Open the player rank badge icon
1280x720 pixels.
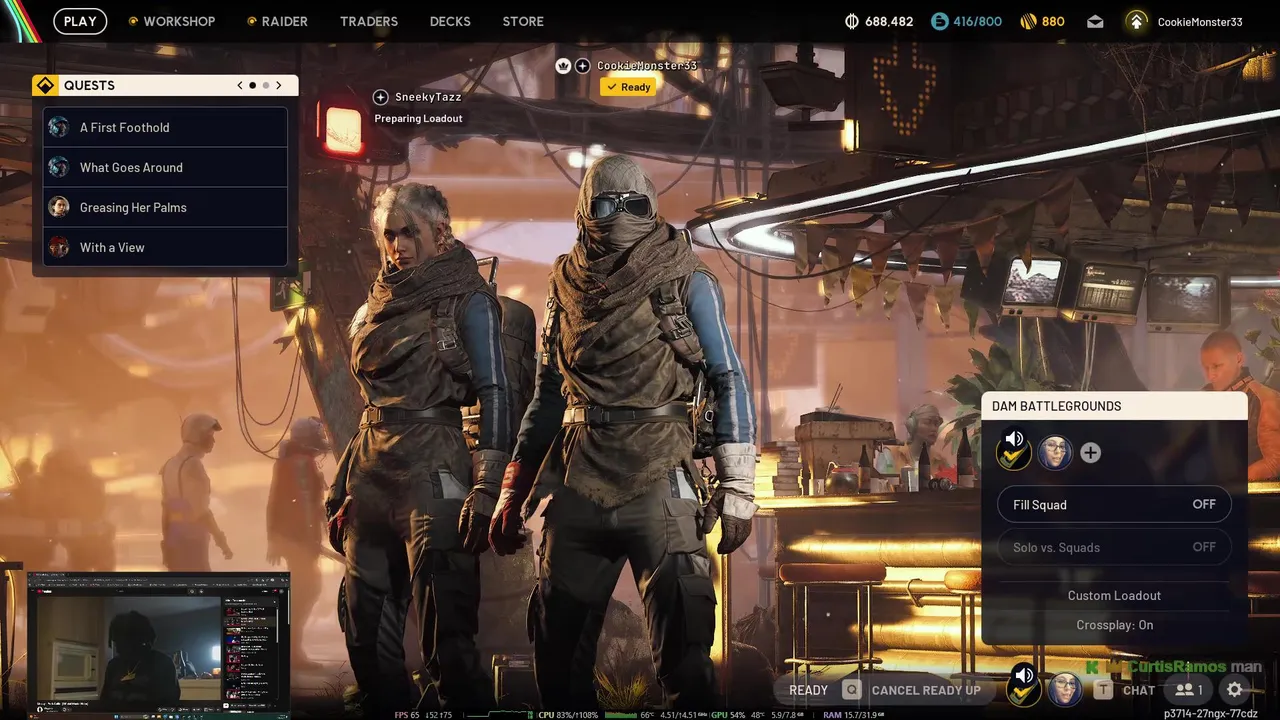coord(1136,21)
